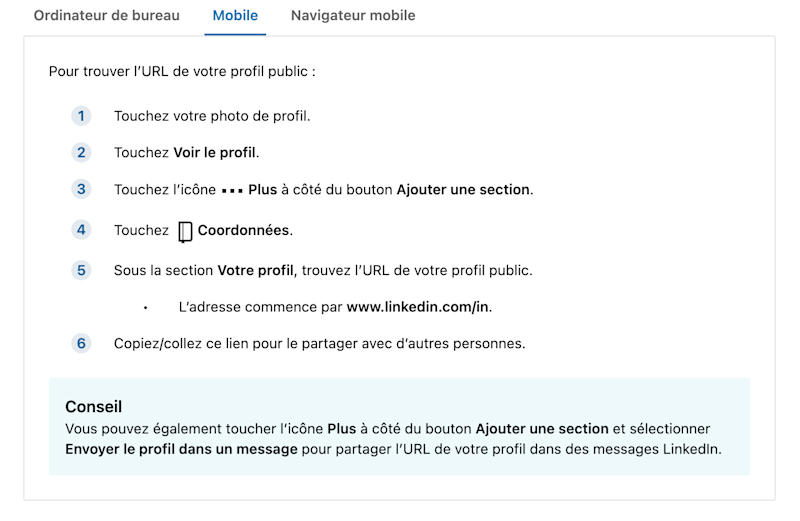Click the bold Votre profil text

point(255,270)
